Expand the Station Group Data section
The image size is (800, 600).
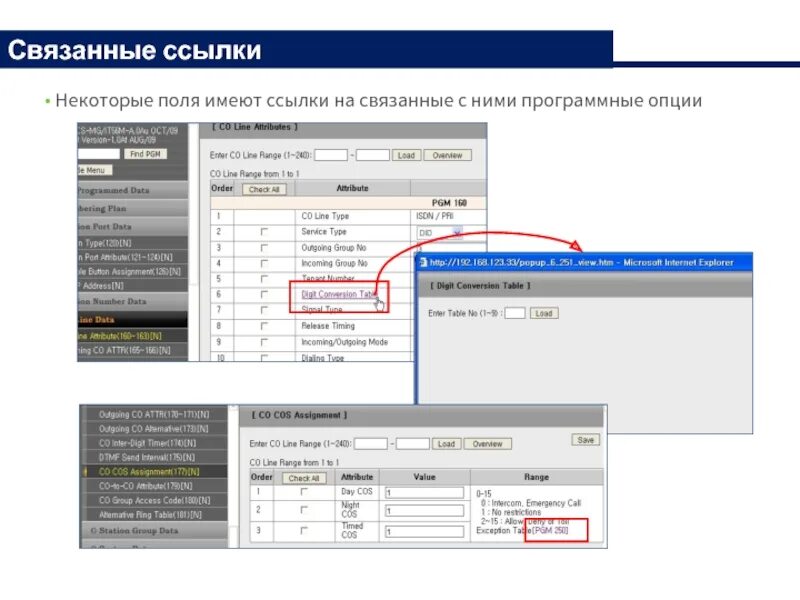tap(154, 531)
